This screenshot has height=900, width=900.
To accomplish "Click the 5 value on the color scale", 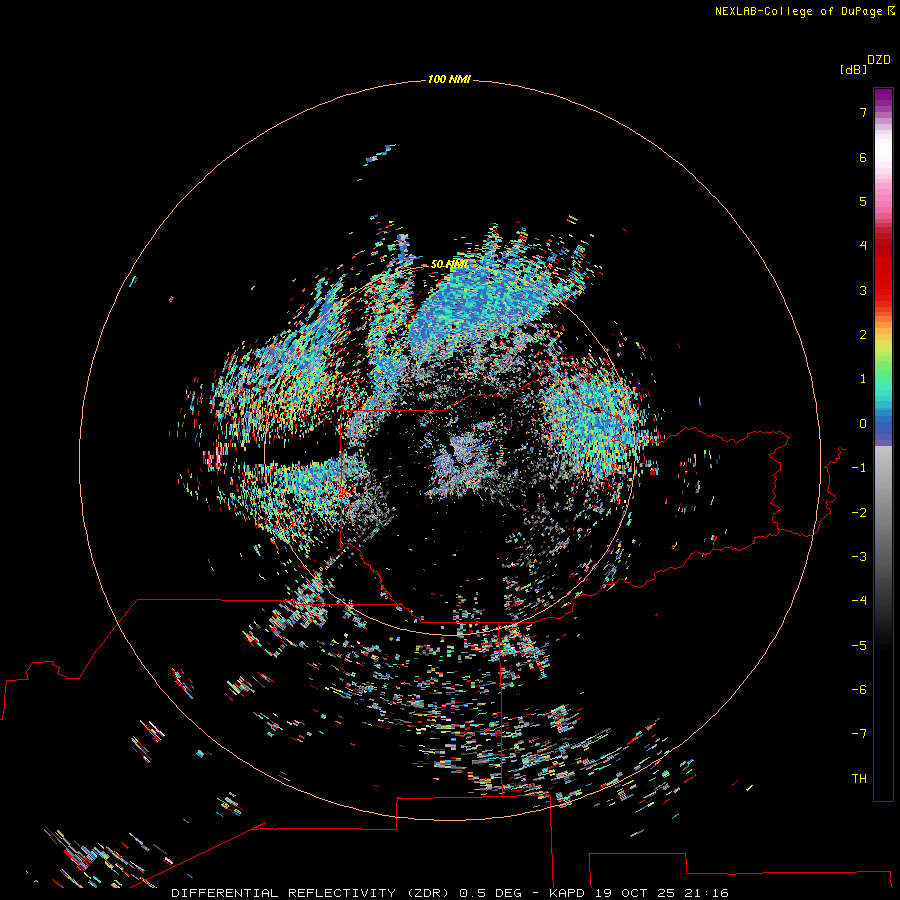I will [x=863, y=201].
